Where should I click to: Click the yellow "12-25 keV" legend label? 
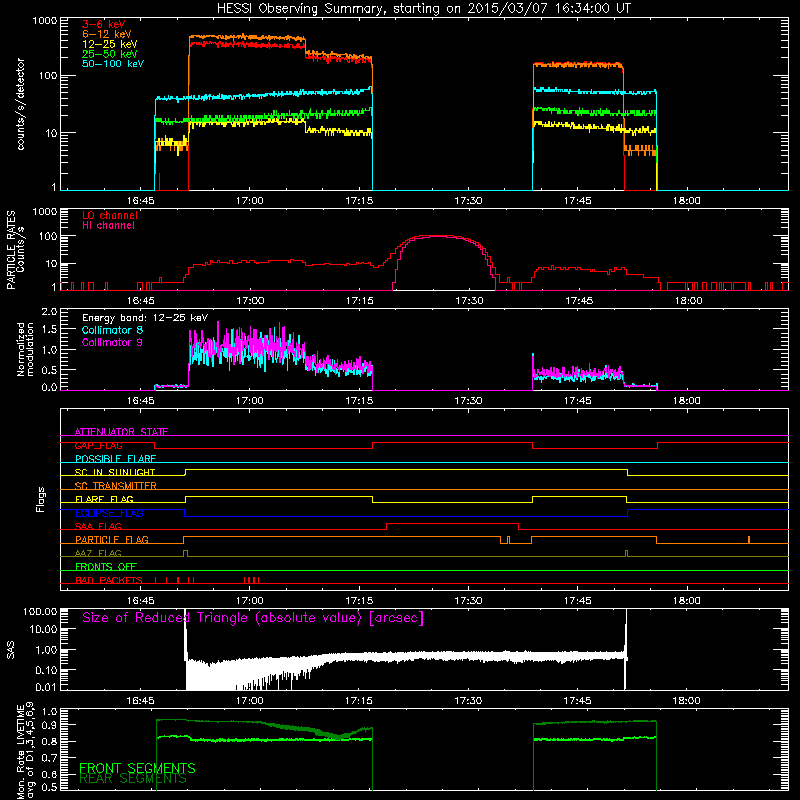tap(109, 44)
